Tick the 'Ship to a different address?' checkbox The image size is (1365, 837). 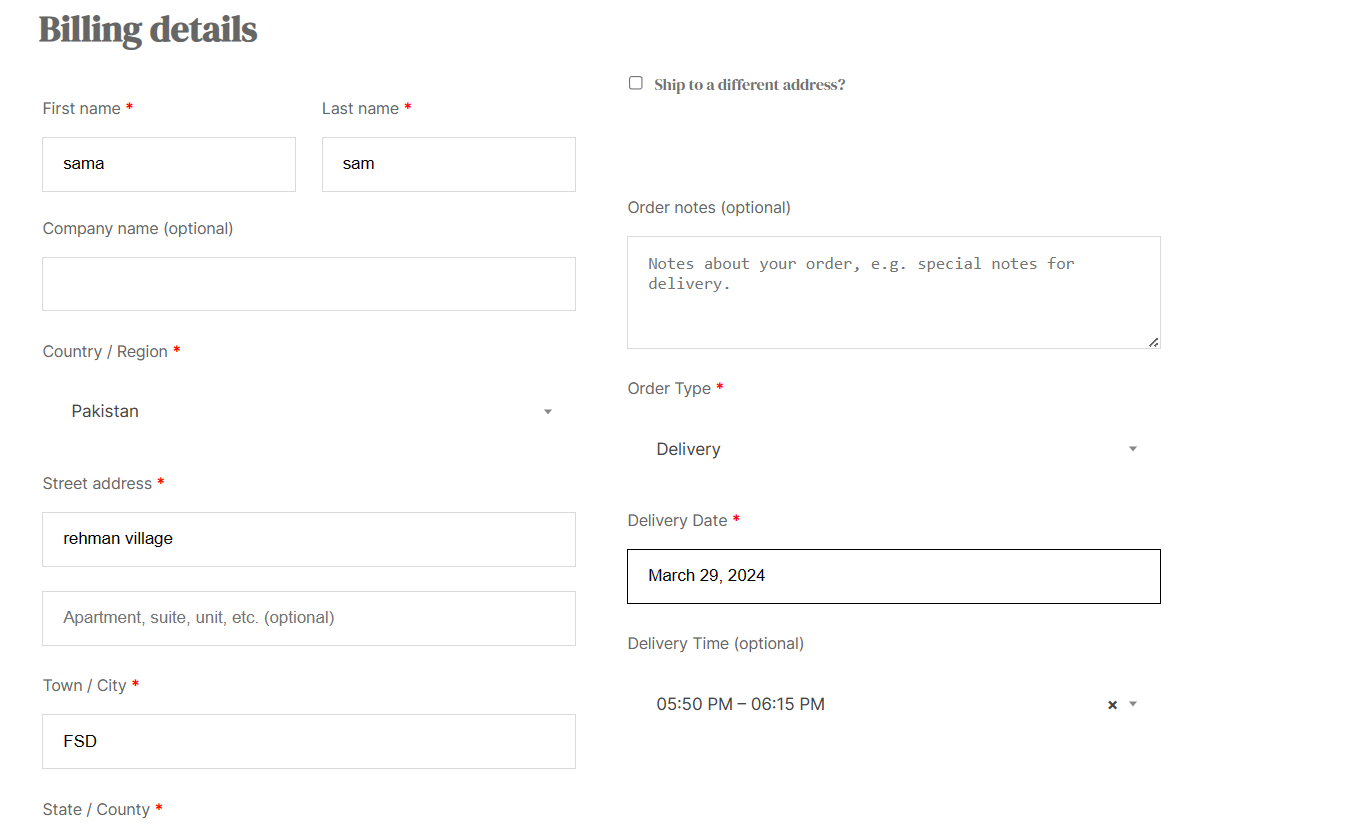(636, 83)
